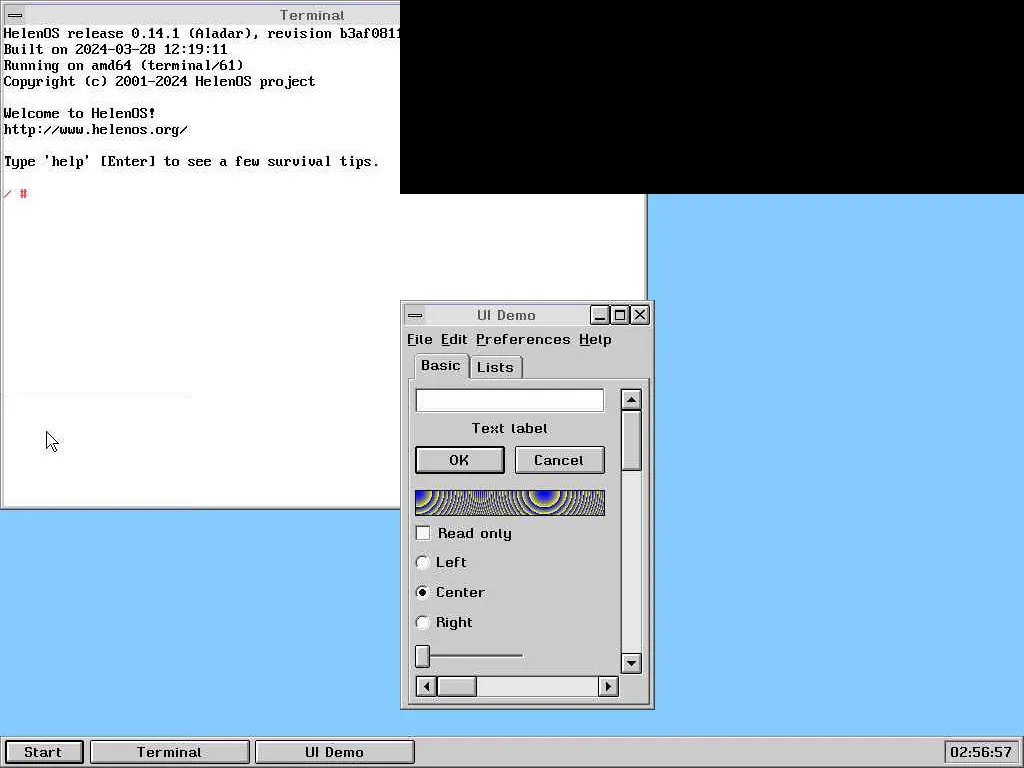Focus the text entry field in UI Demo
This screenshot has height=768, width=1024.
click(510, 400)
